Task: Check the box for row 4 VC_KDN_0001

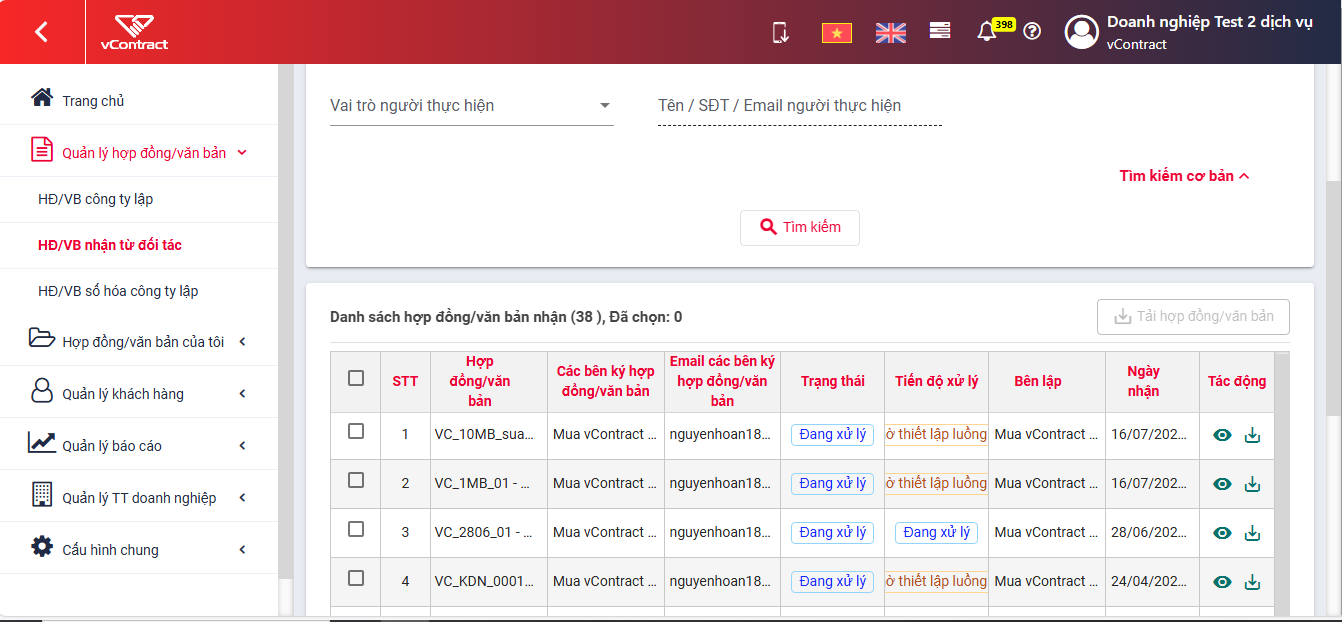Action: (x=356, y=578)
